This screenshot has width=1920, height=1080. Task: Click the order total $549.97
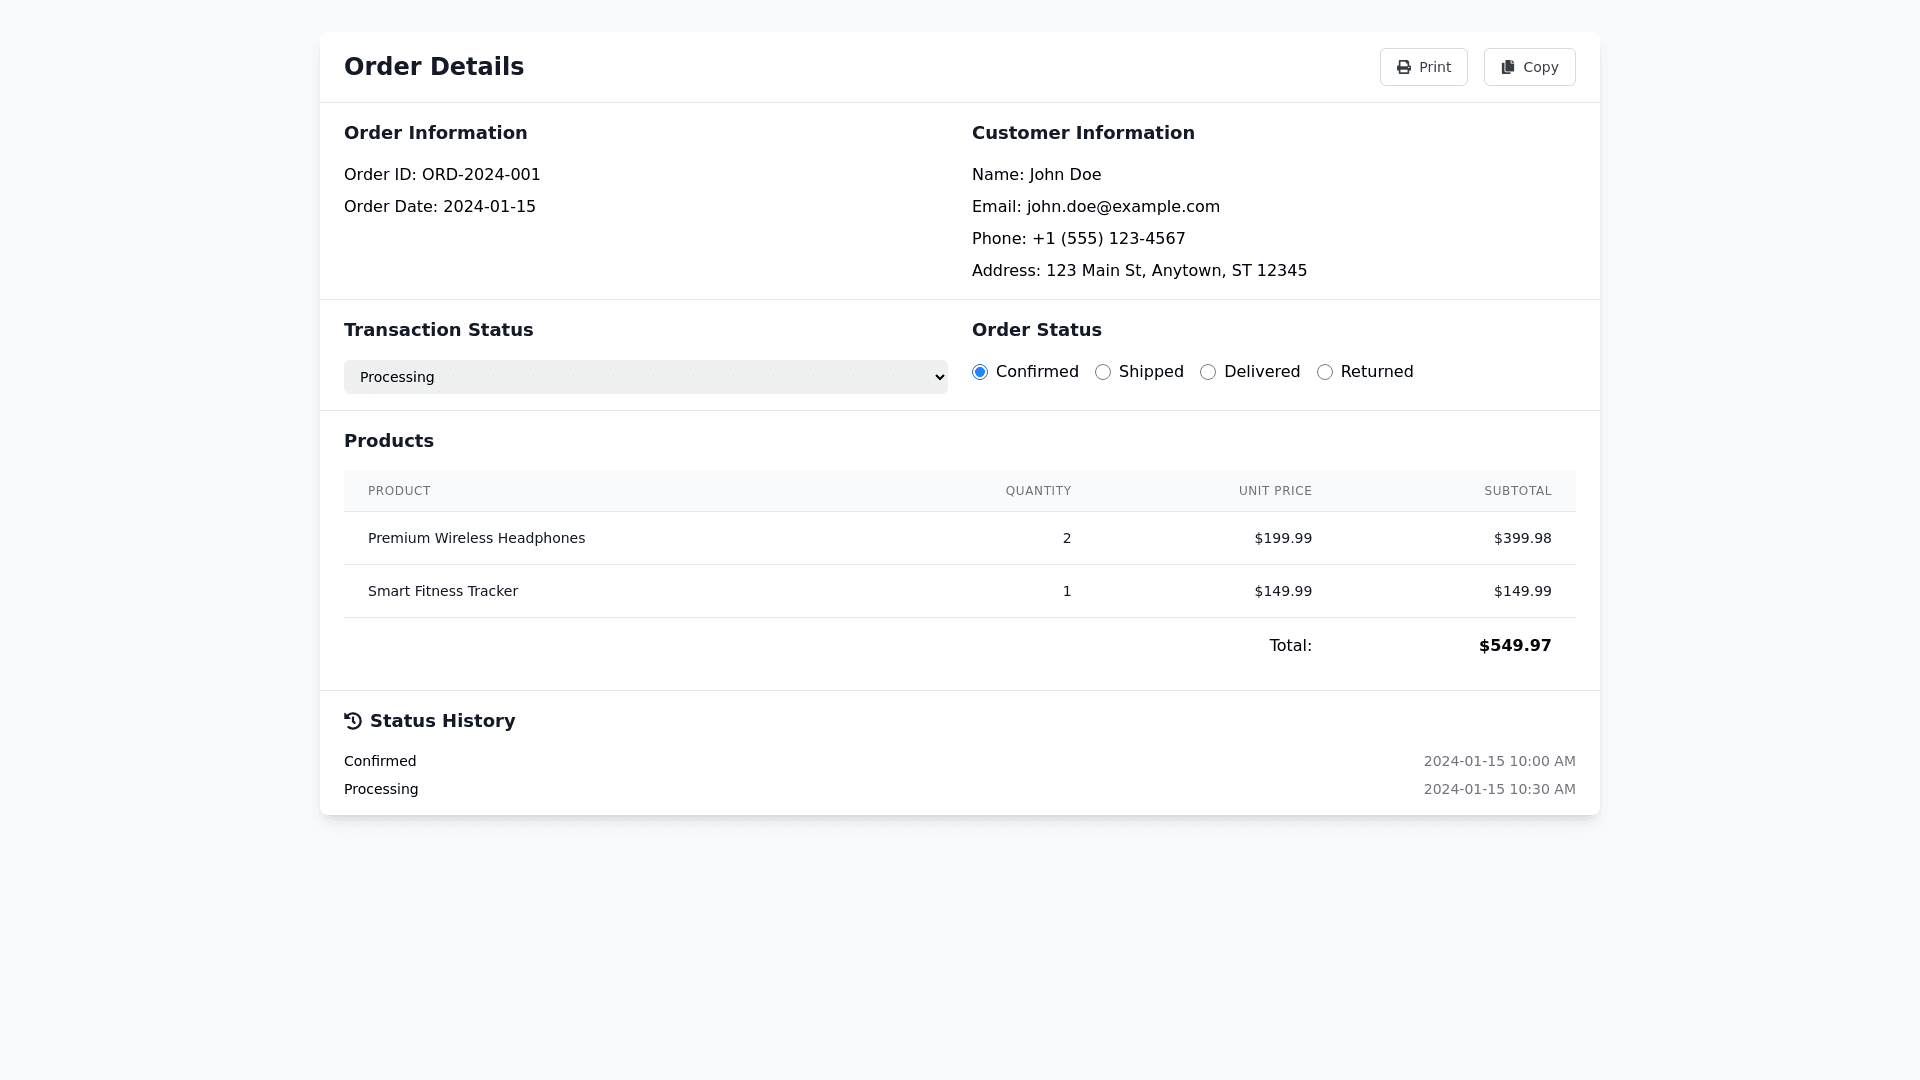[1515, 646]
